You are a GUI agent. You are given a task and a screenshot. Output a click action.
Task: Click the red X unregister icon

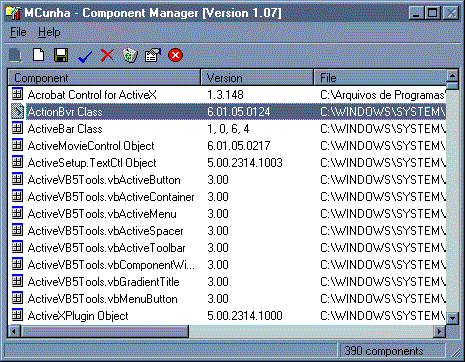pos(107,55)
